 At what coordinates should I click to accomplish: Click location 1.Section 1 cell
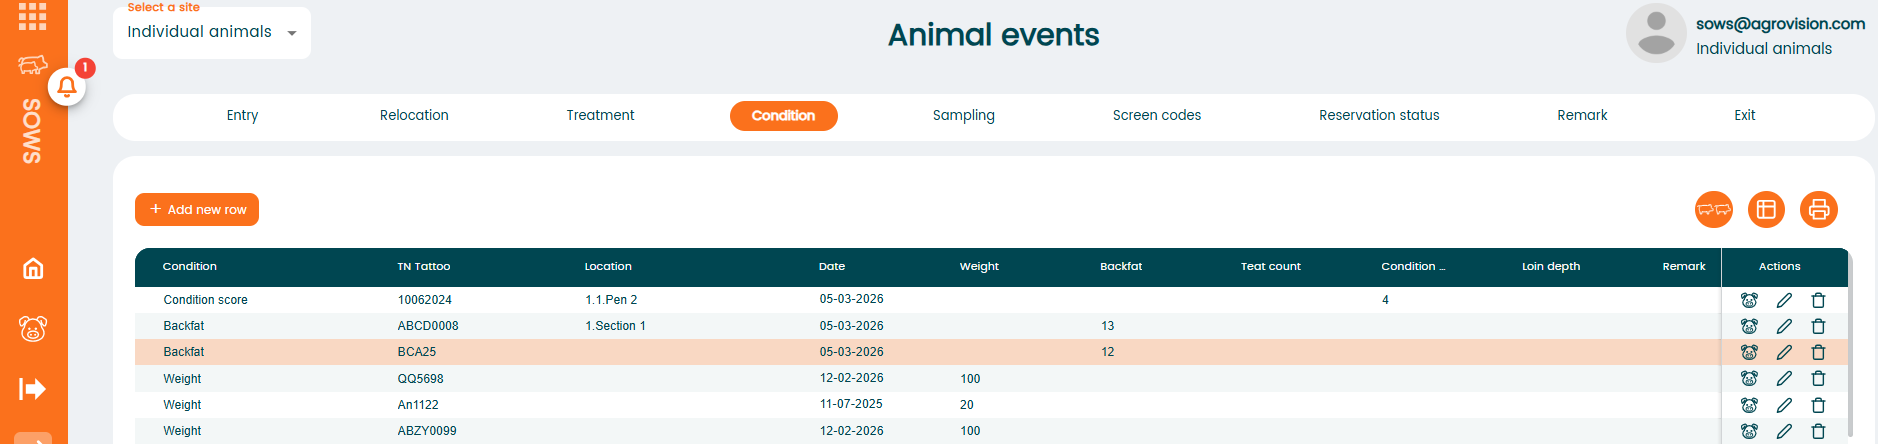(615, 326)
